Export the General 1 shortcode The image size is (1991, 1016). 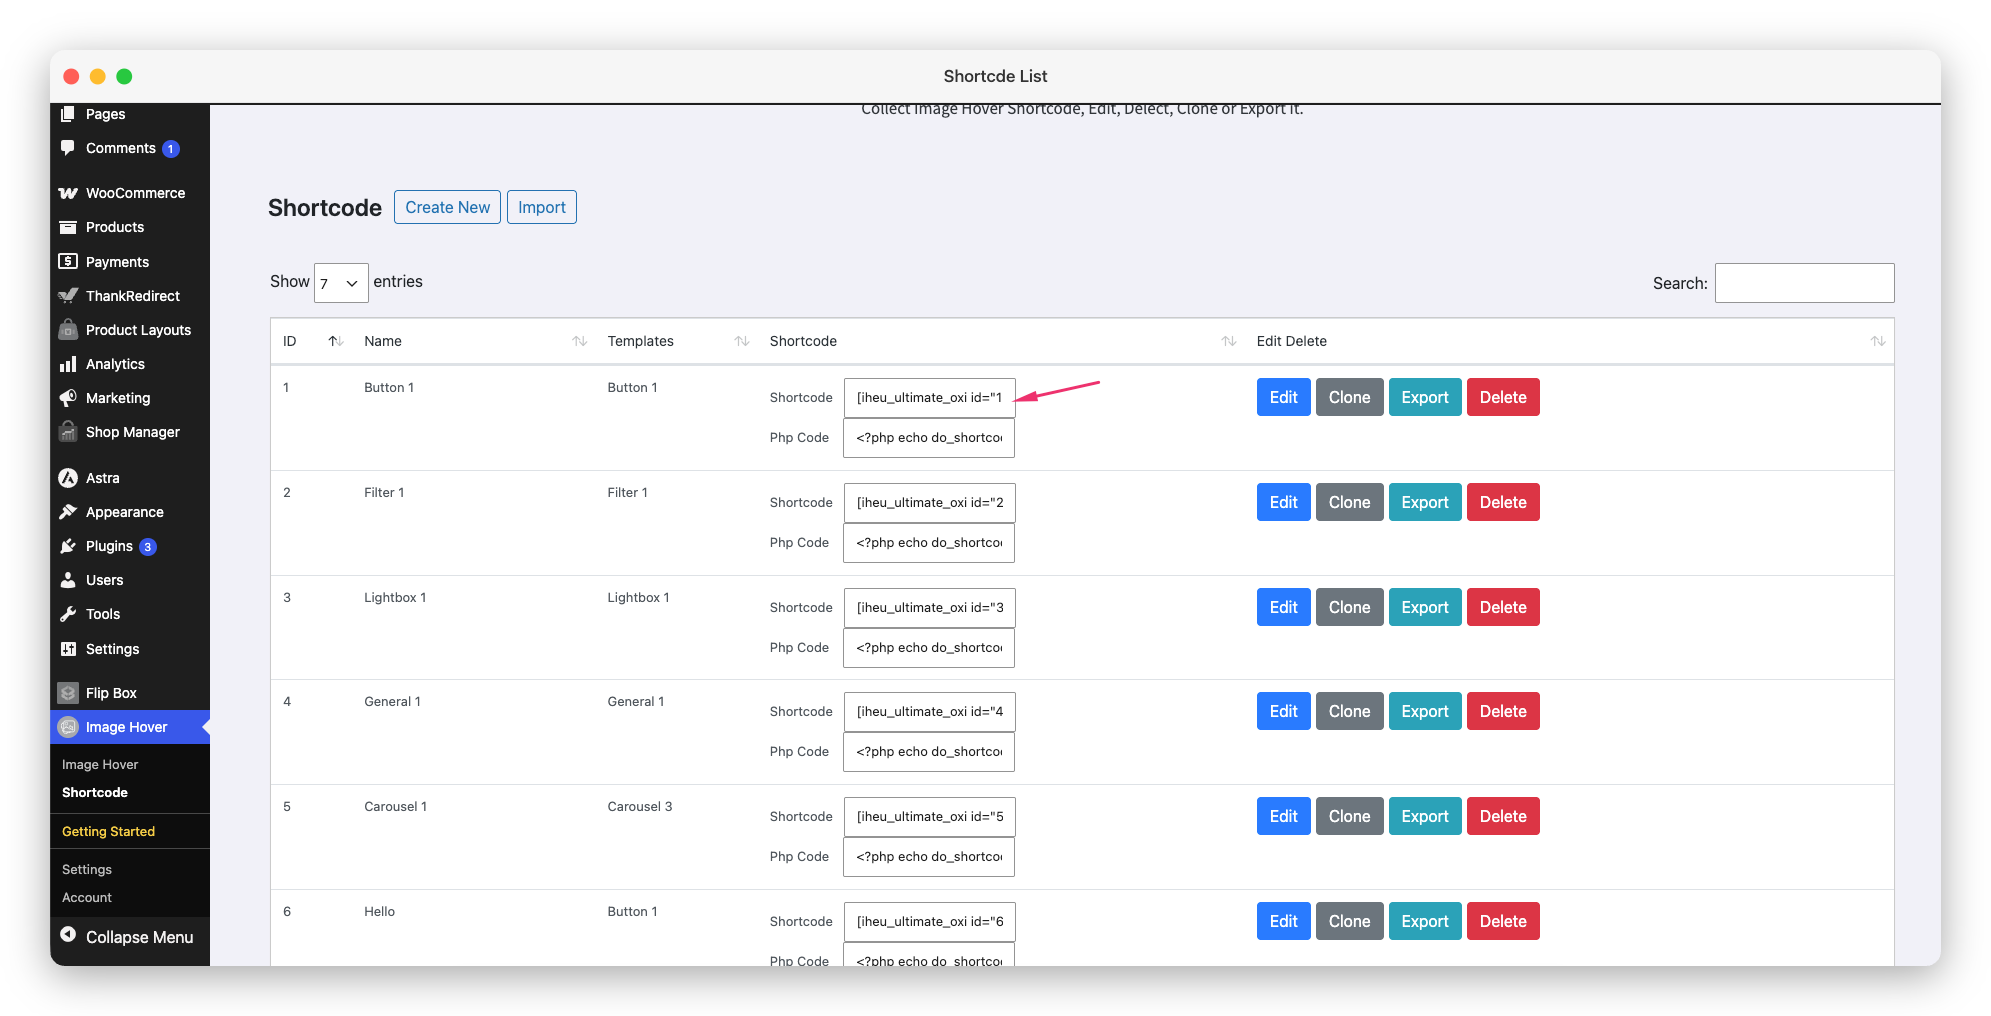[x=1425, y=711]
